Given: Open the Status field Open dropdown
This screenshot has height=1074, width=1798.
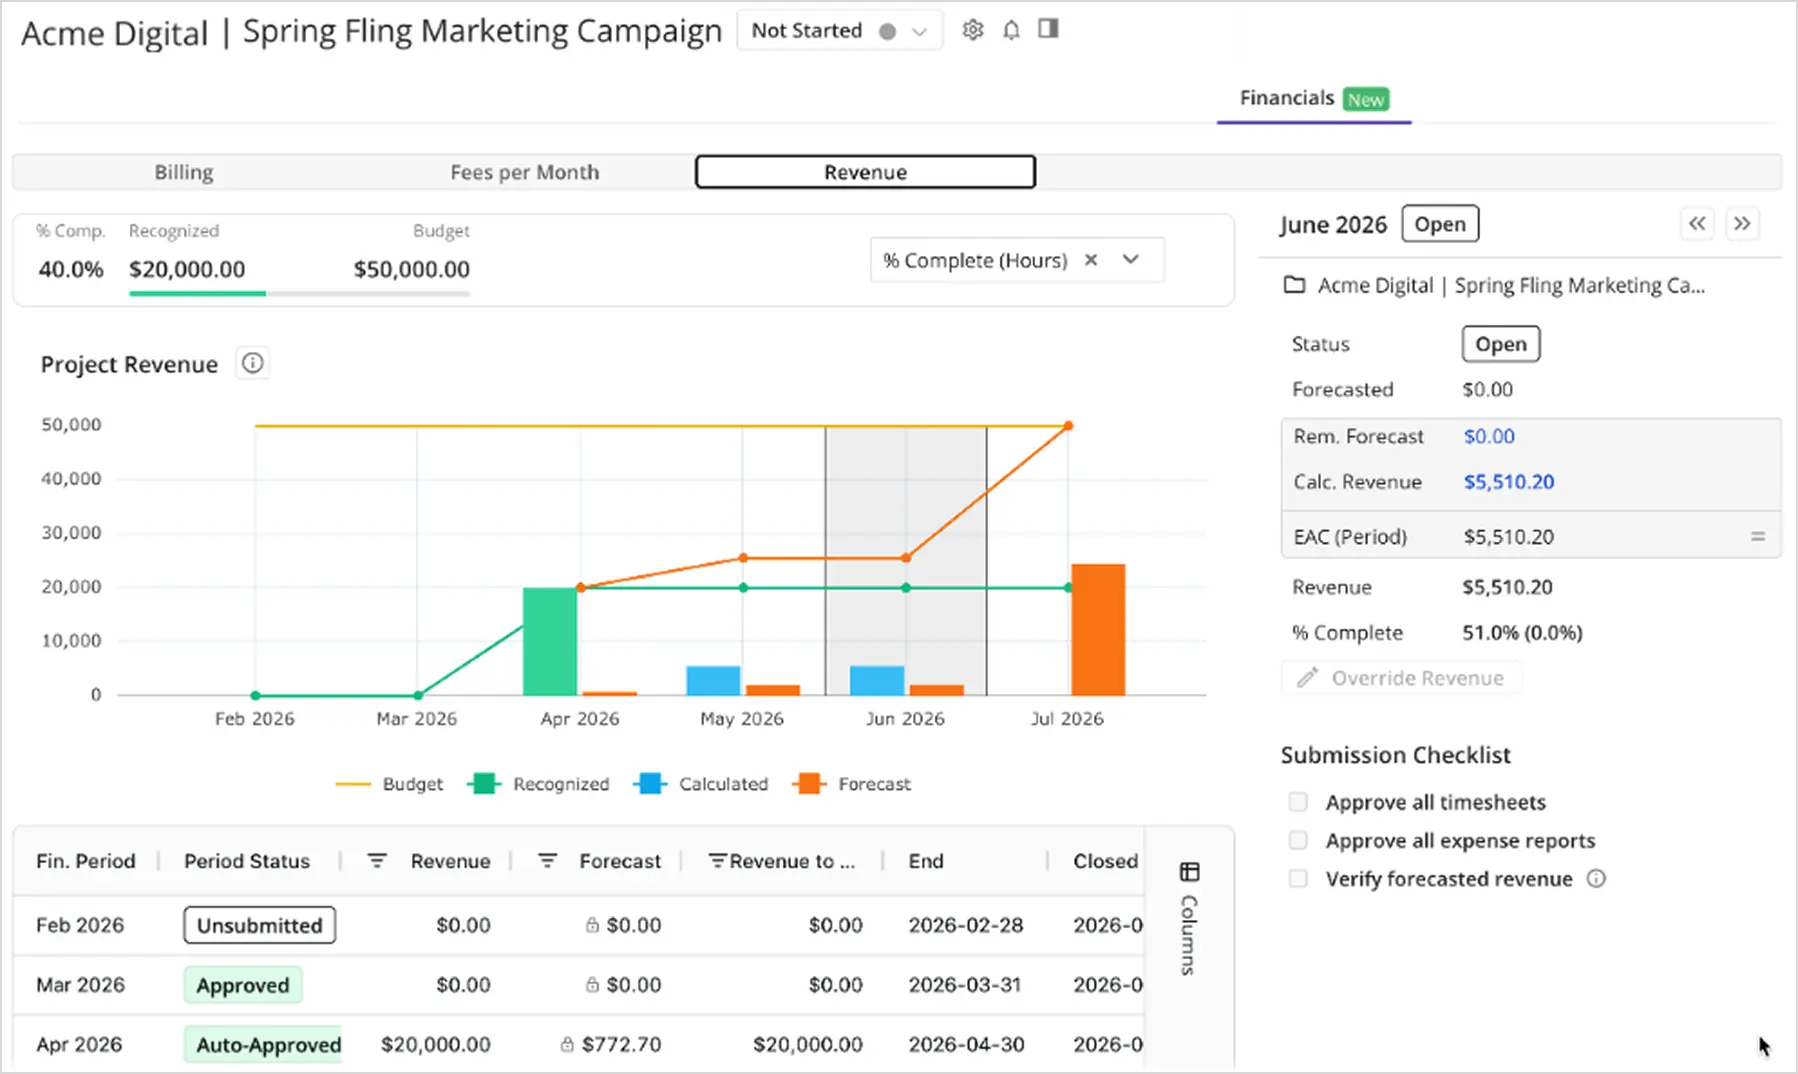Looking at the screenshot, I should 1501,344.
